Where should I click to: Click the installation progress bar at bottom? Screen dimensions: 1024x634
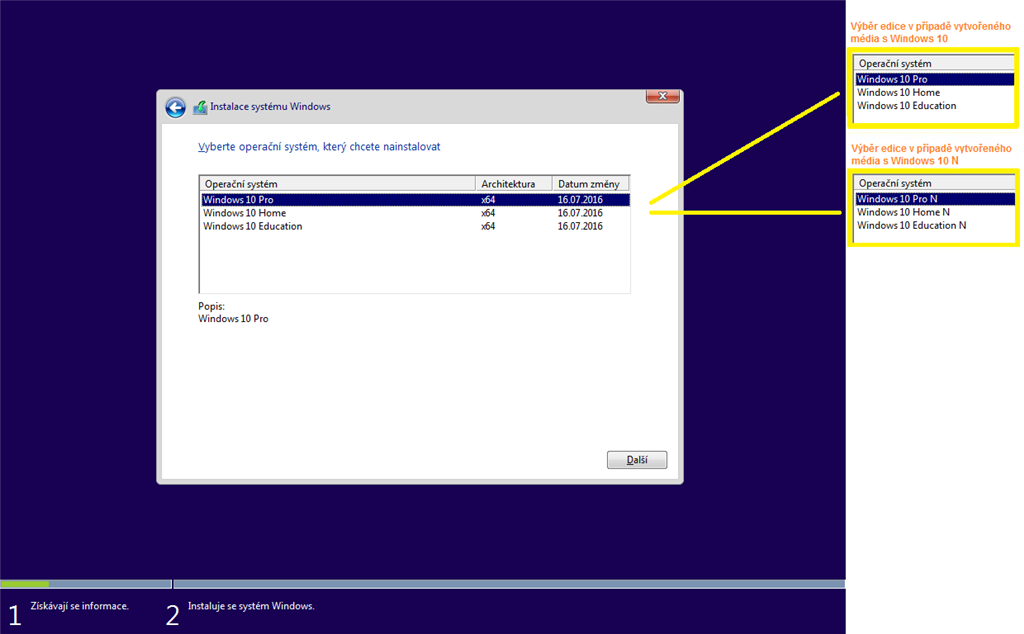pyautogui.click(x=423, y=584)
